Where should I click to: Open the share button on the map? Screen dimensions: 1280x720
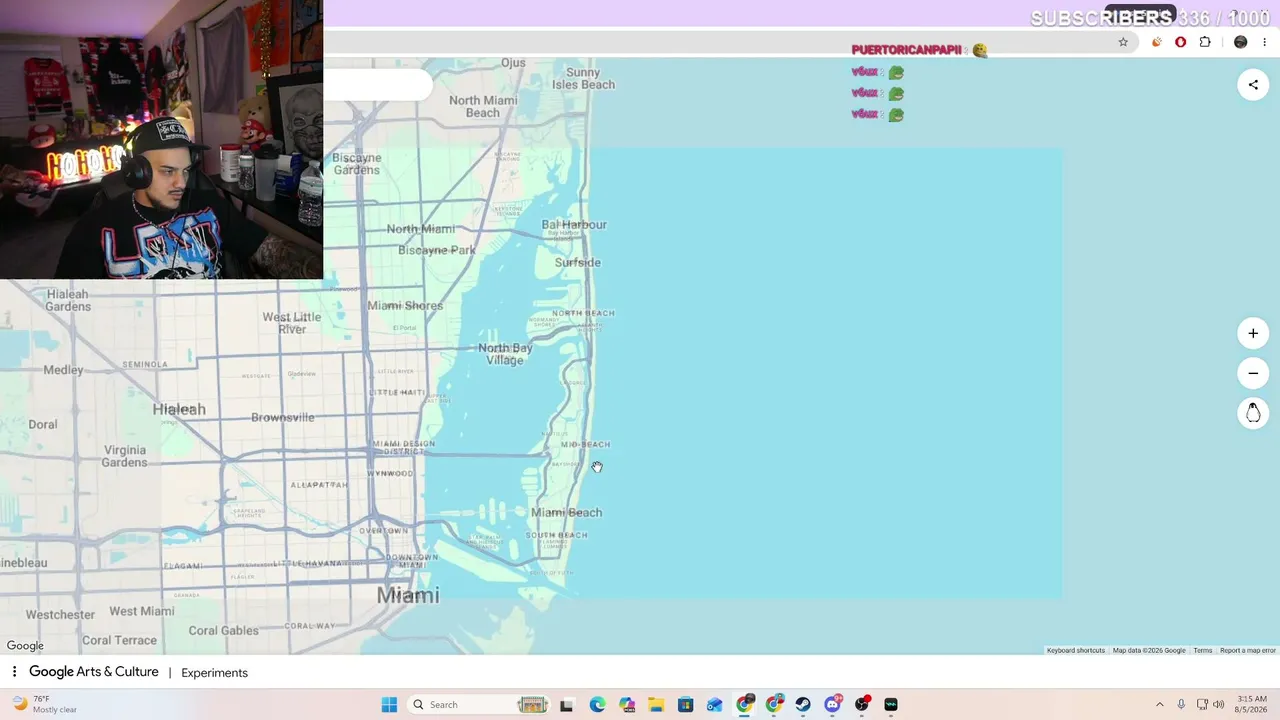[x=1253, y=85]
